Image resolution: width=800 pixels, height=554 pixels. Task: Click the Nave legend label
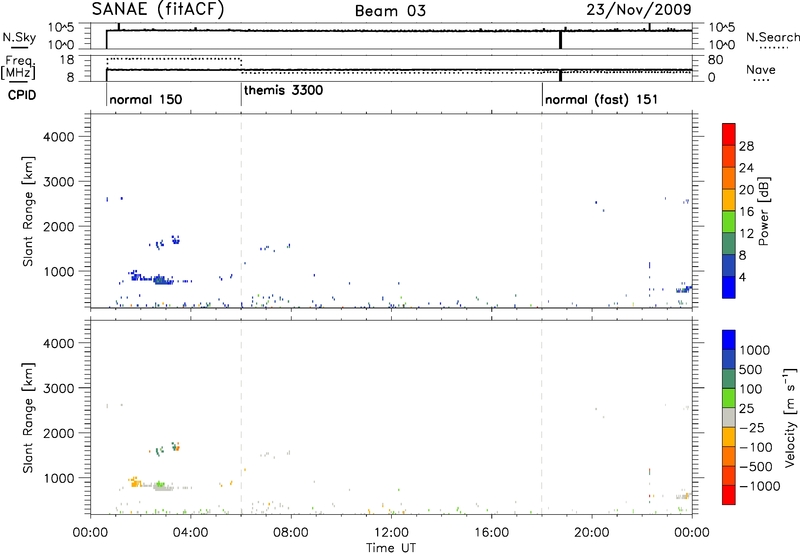pos(761,70)
